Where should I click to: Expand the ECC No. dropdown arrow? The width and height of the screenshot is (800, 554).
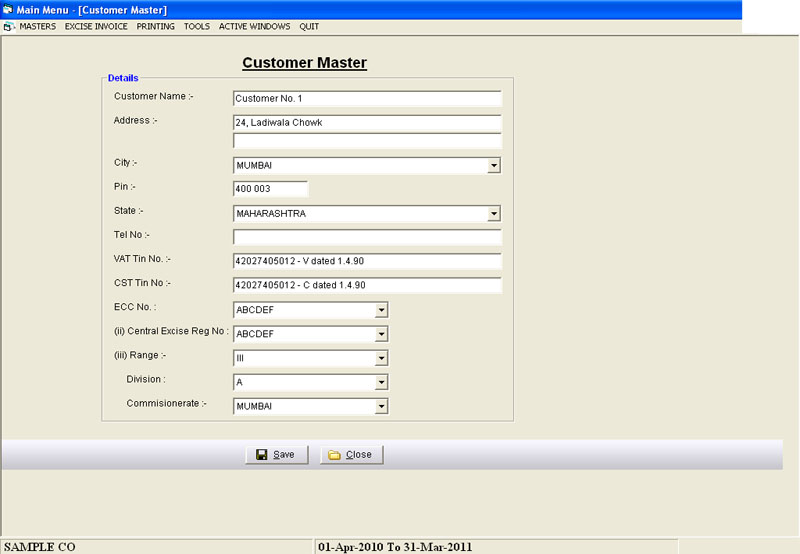coord(381,310)
